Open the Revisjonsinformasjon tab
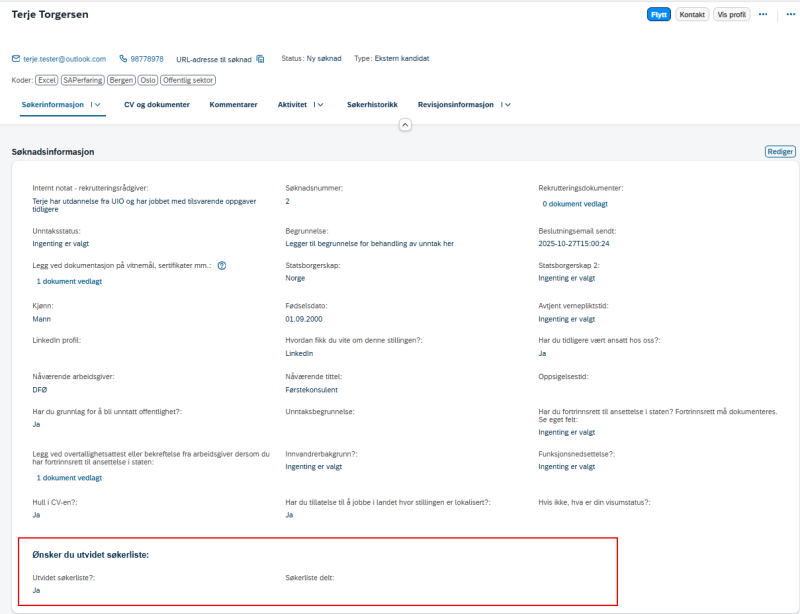 (456, 105)
